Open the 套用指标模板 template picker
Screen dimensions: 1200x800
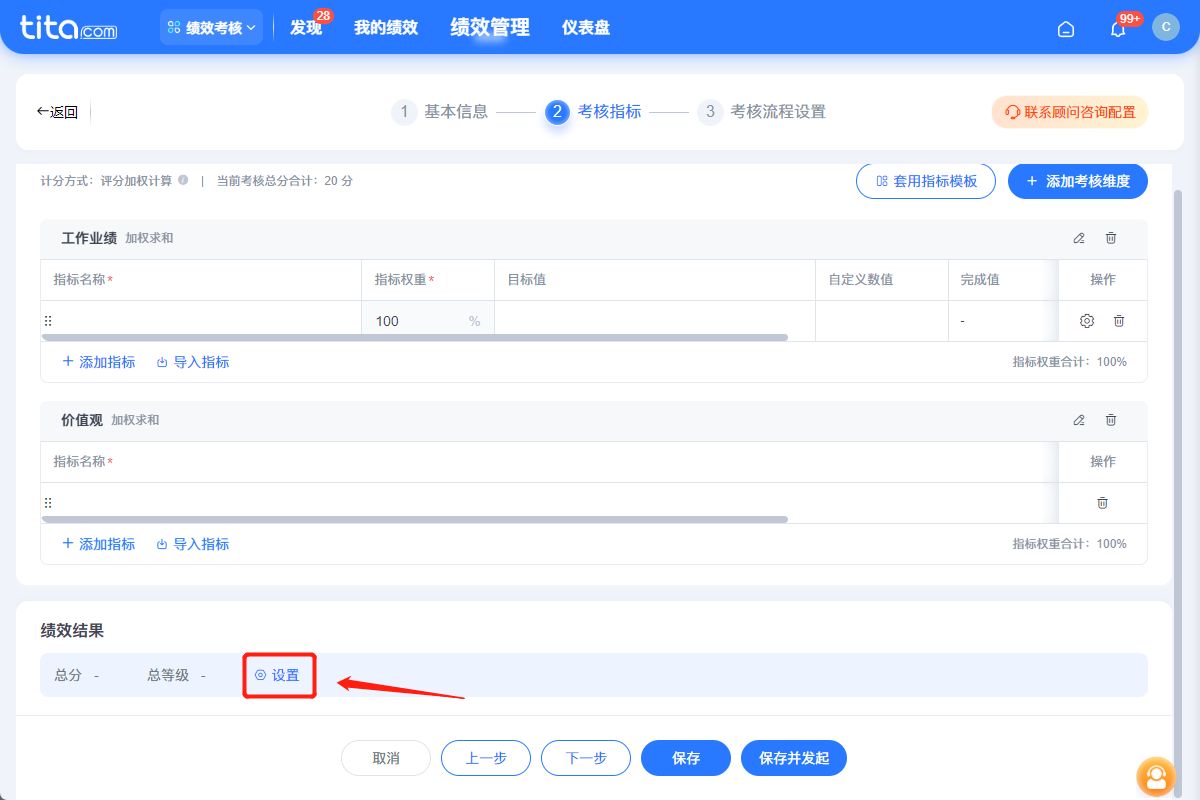pyautogui.click(x=925, y=181)
